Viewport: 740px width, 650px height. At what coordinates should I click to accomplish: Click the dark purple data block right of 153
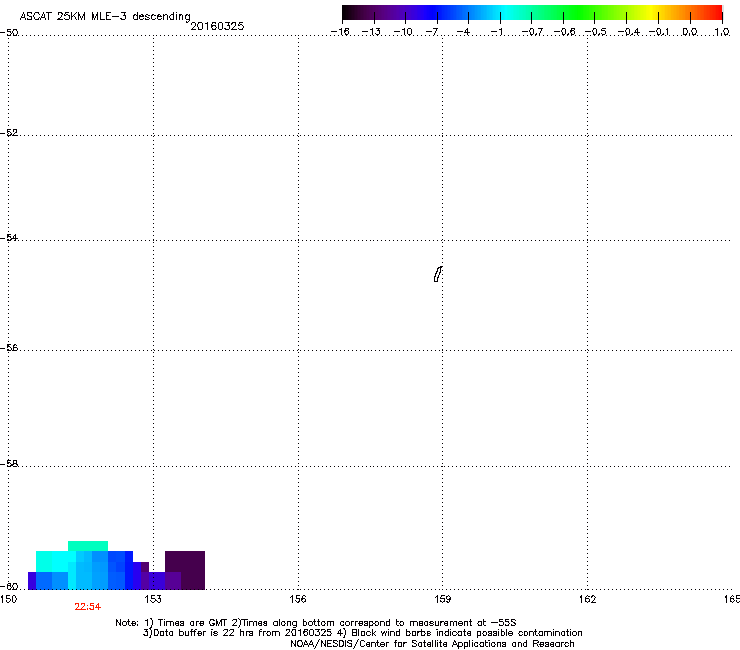click(x=185, y=570)
